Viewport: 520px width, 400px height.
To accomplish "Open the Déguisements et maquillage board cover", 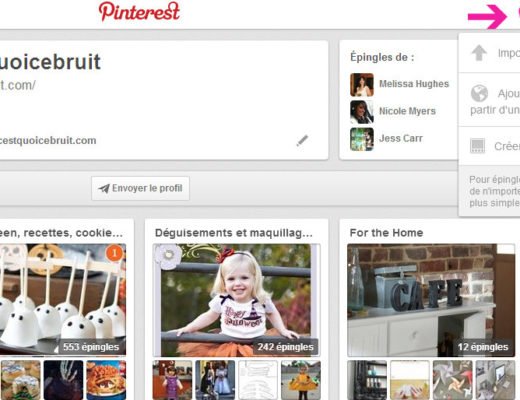I will 237,300.
